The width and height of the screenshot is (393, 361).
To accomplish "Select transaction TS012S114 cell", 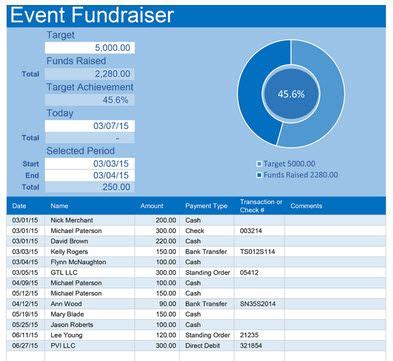I will [259, 252].
